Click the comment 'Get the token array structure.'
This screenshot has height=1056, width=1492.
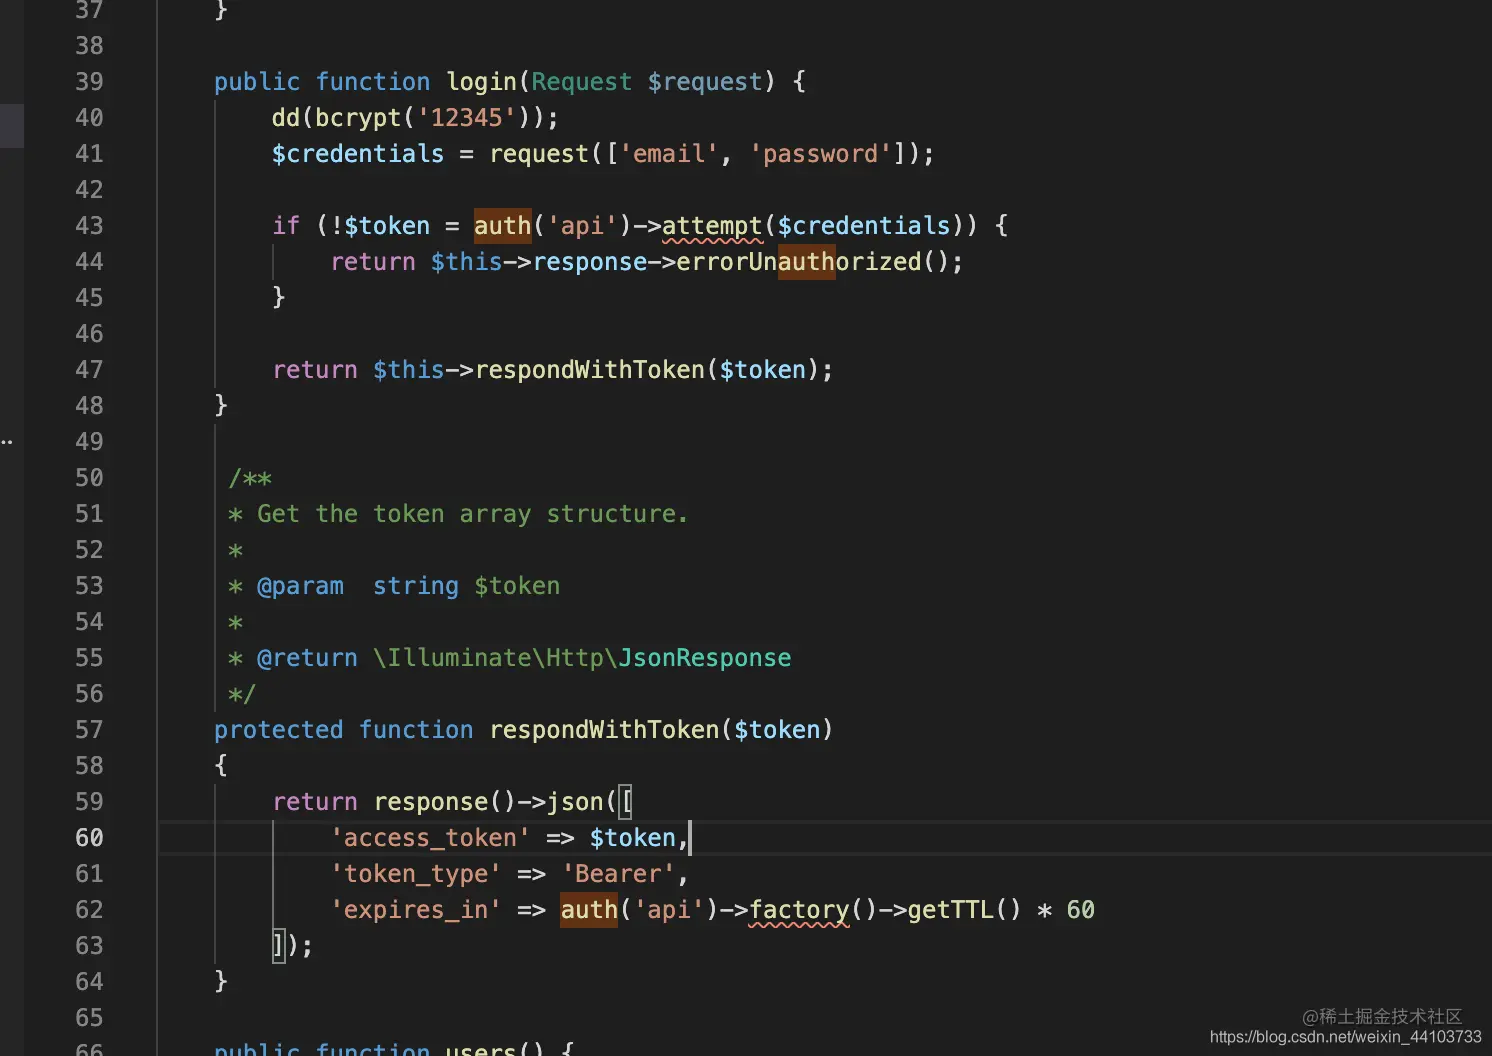[472, 514]
